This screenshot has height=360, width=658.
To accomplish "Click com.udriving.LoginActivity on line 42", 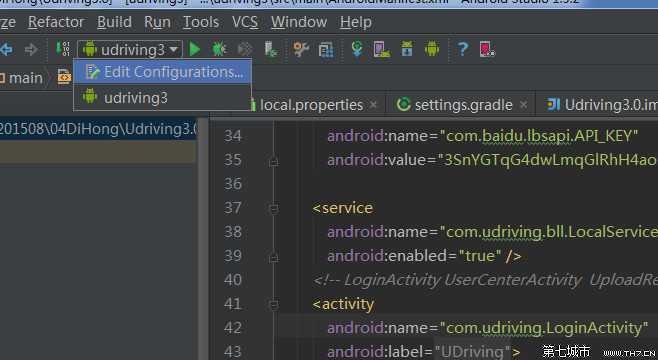I will point(543,328).
